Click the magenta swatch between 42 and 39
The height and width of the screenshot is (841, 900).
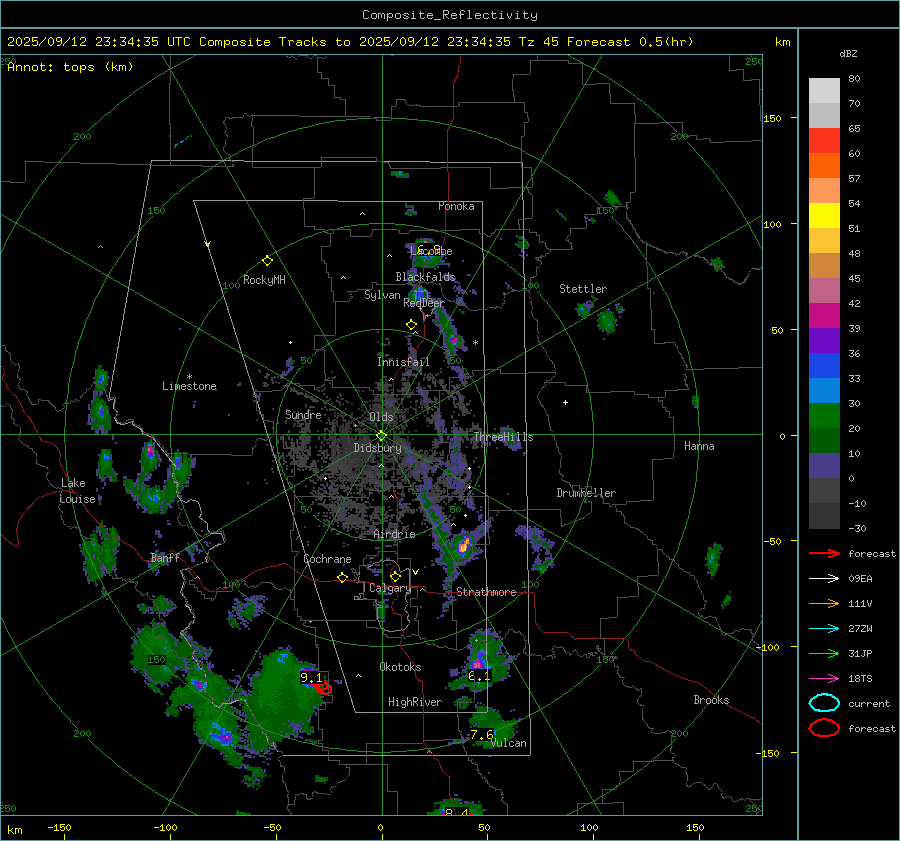(824, 316)
